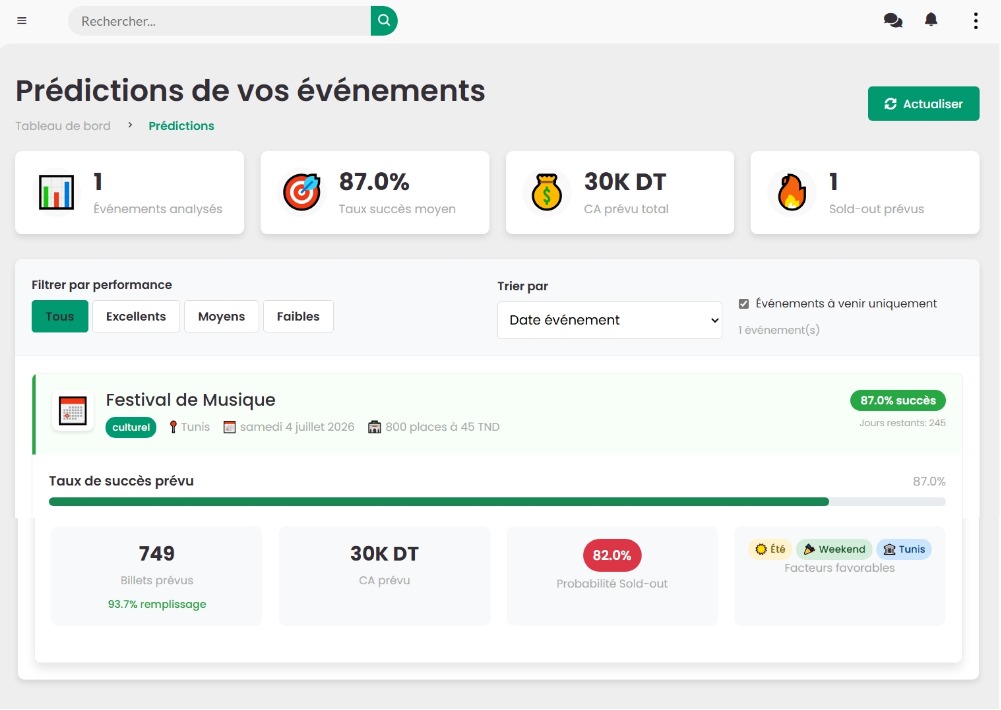1001x710 pixels.
Task: Click the '749' Billets prévus value
Action: [x=156, y=553]
